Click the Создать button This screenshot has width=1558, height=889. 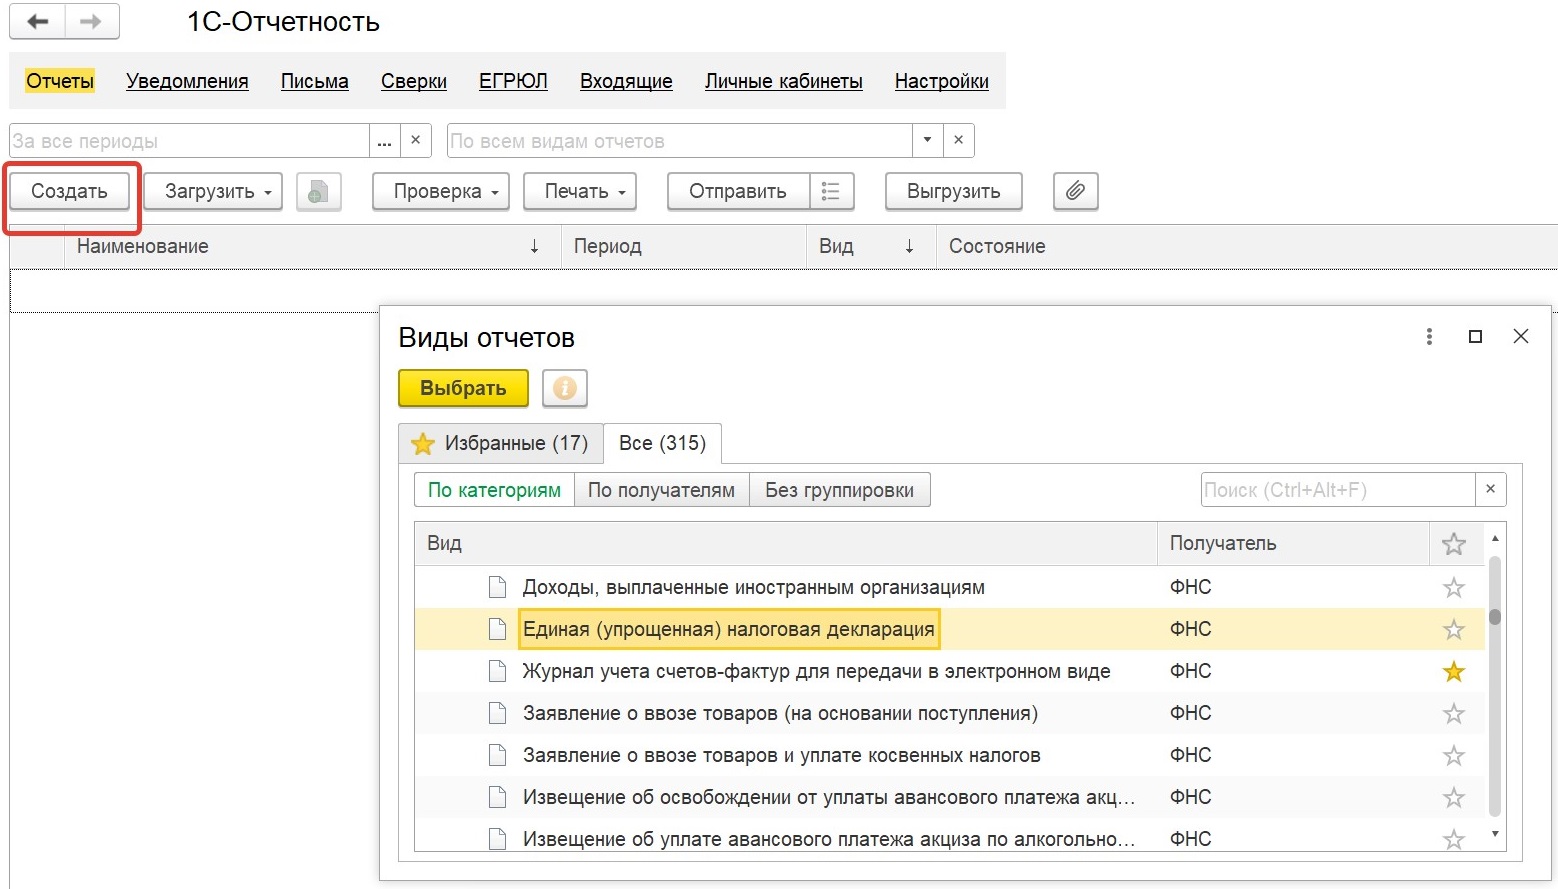click(x=70, y=191)
